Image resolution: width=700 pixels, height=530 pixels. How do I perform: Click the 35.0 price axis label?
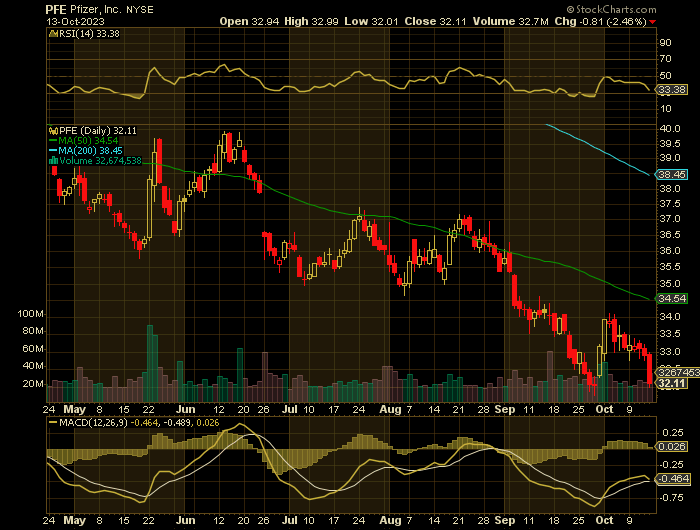point(670,284)
